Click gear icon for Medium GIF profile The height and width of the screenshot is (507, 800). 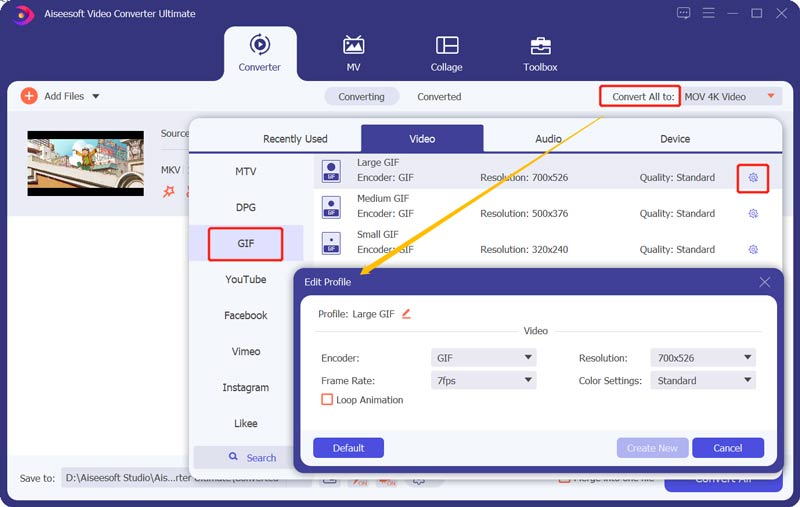point(753,214)
